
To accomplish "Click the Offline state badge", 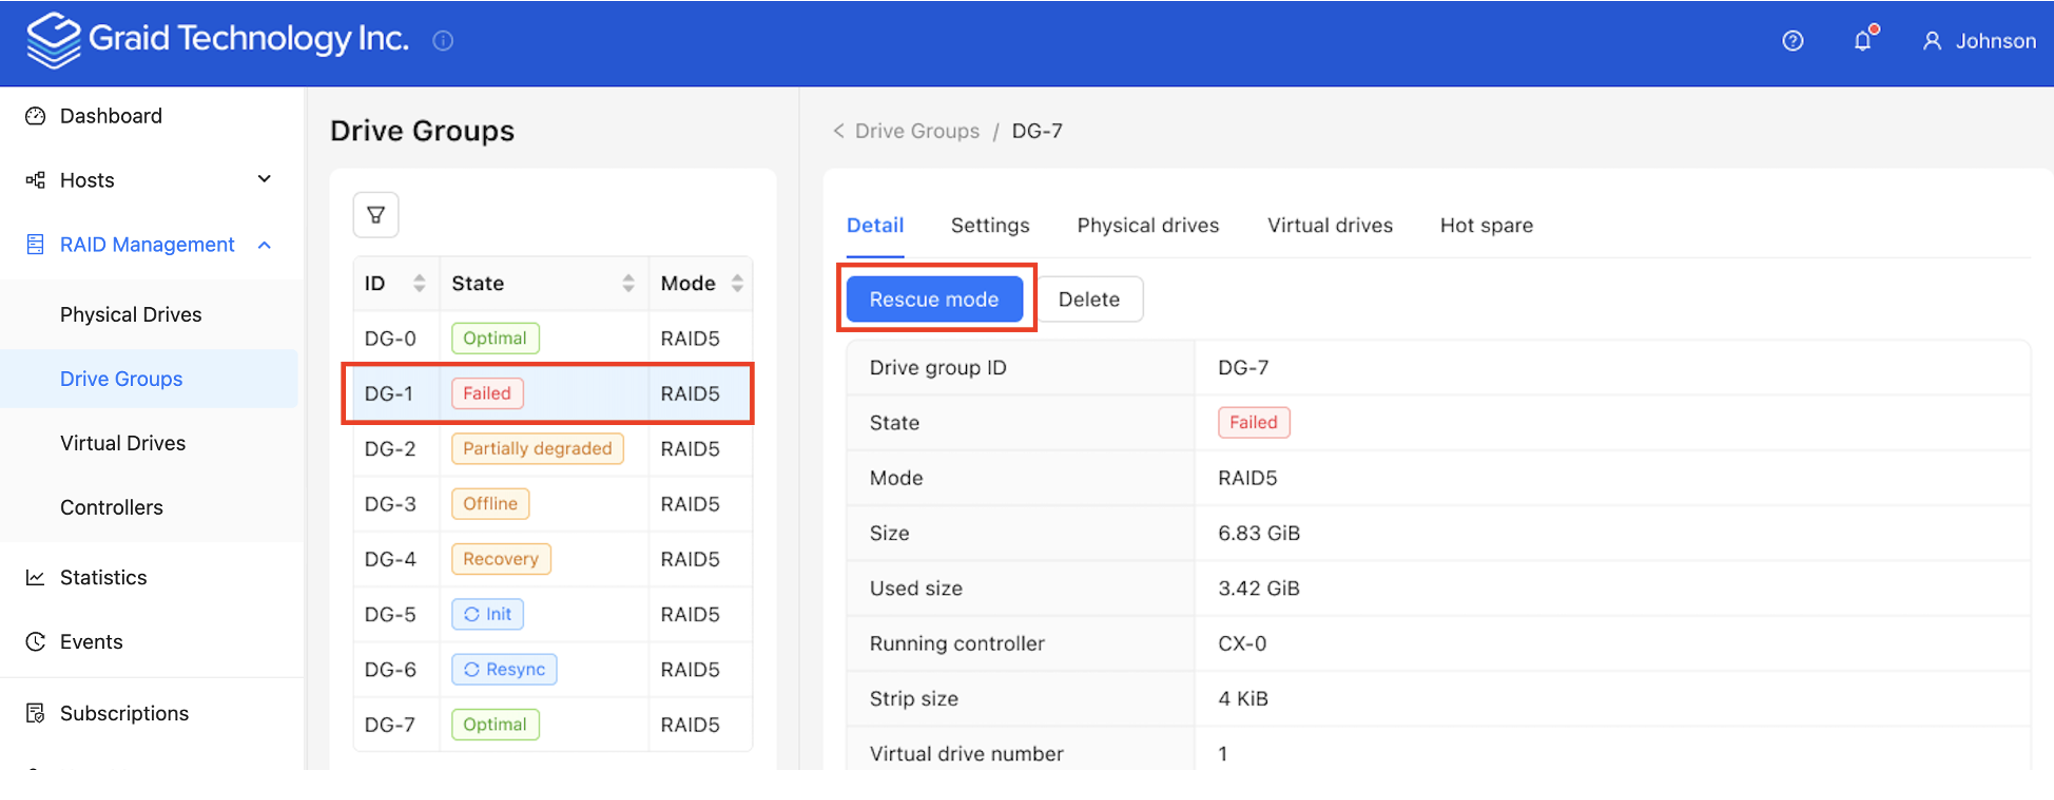I will tap(490, 504).
